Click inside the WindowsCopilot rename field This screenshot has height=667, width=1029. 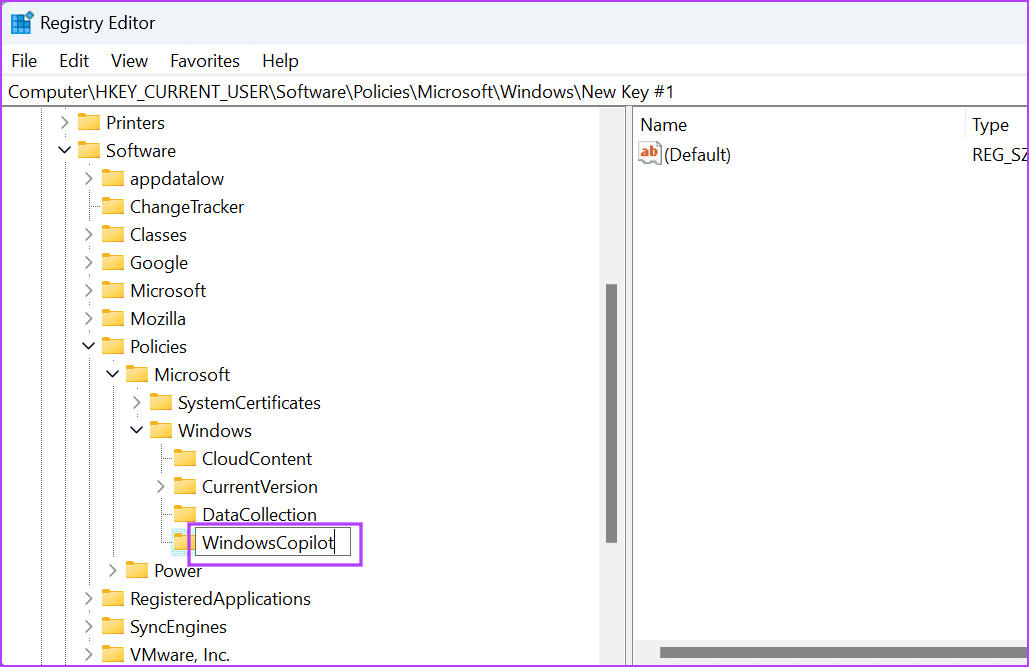(272, 543)
